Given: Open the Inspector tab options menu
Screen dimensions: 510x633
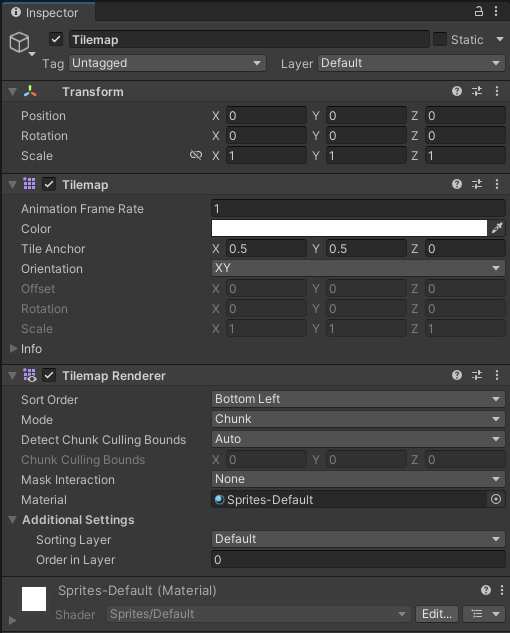Looking at the screenshot, I should point(496,11).
